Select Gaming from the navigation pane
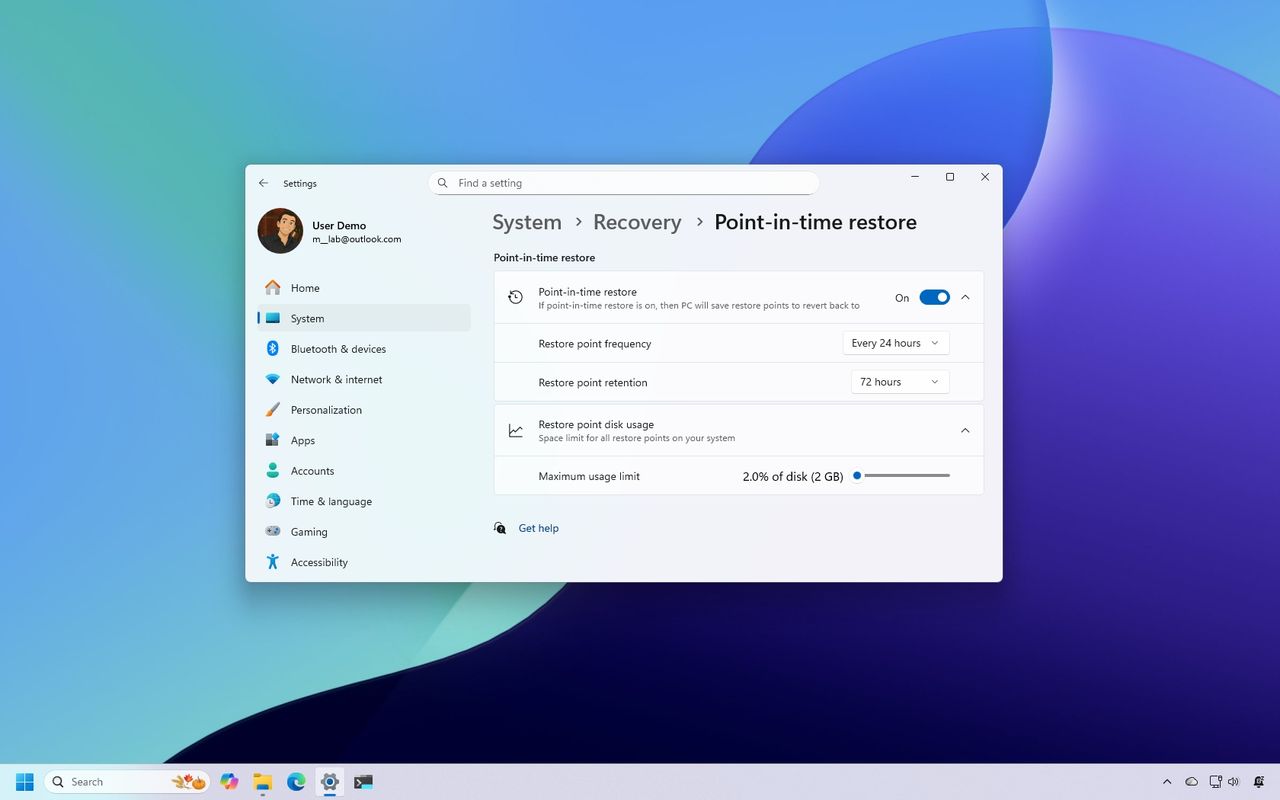The image size is (1280, 800). 309,531
